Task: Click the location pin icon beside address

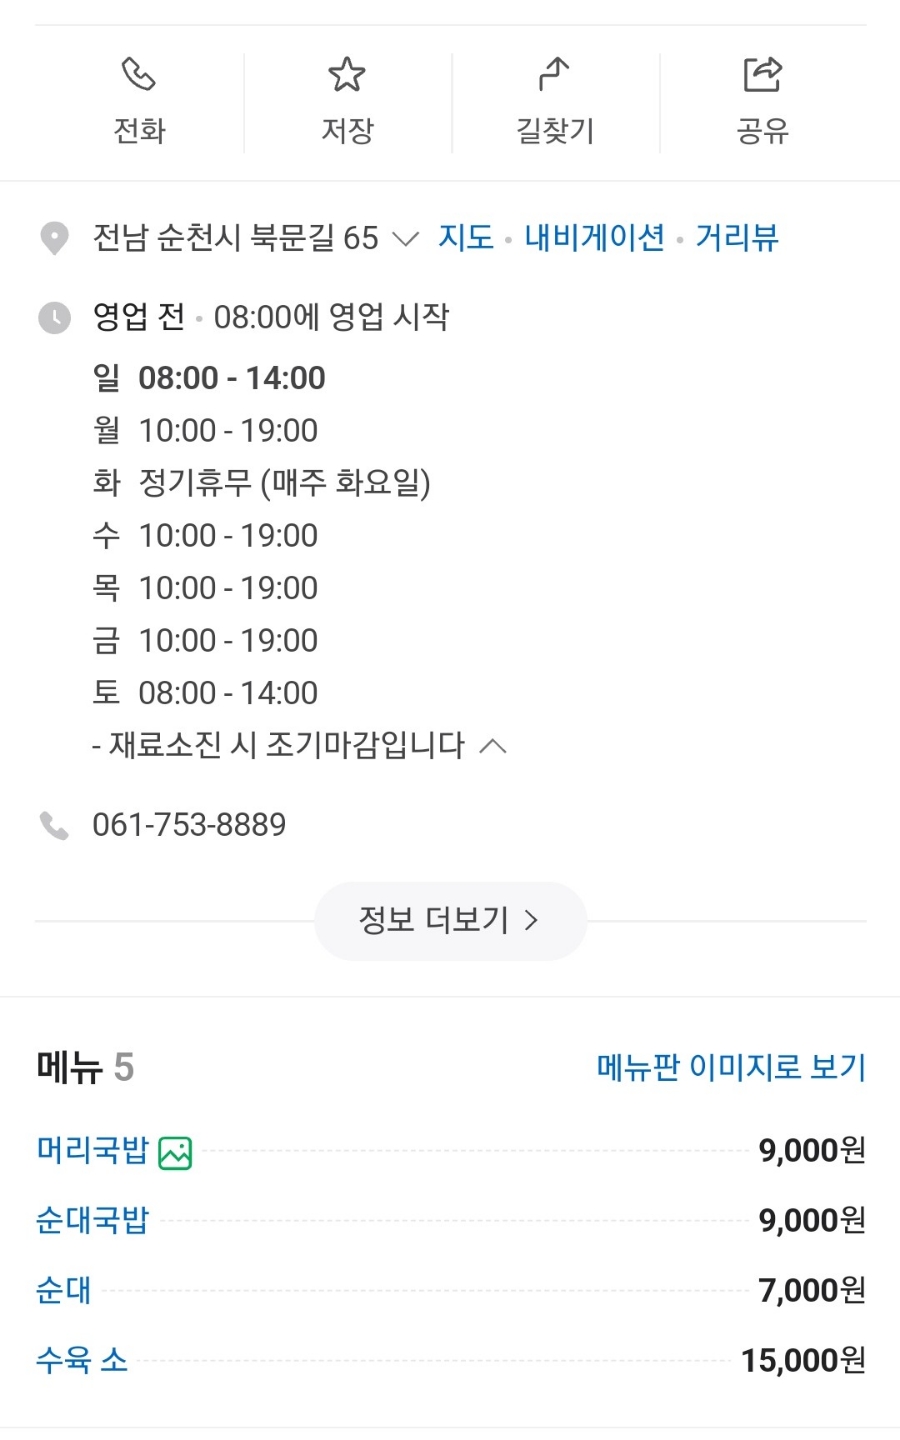Action: click(x=54, y=239)
